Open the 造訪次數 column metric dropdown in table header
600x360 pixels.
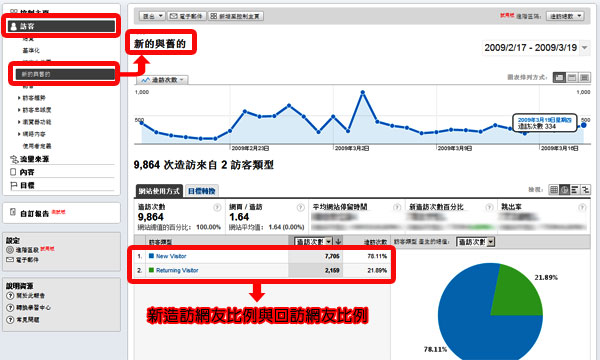(313, 242)
